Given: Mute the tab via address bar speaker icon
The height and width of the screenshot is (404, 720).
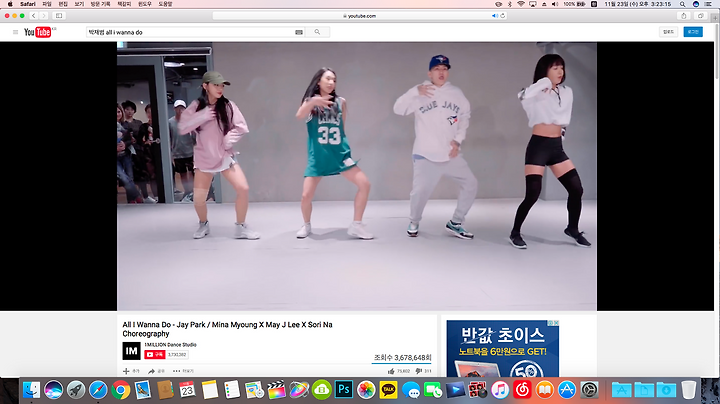Looking at the screenshot, I should (495, 16).
